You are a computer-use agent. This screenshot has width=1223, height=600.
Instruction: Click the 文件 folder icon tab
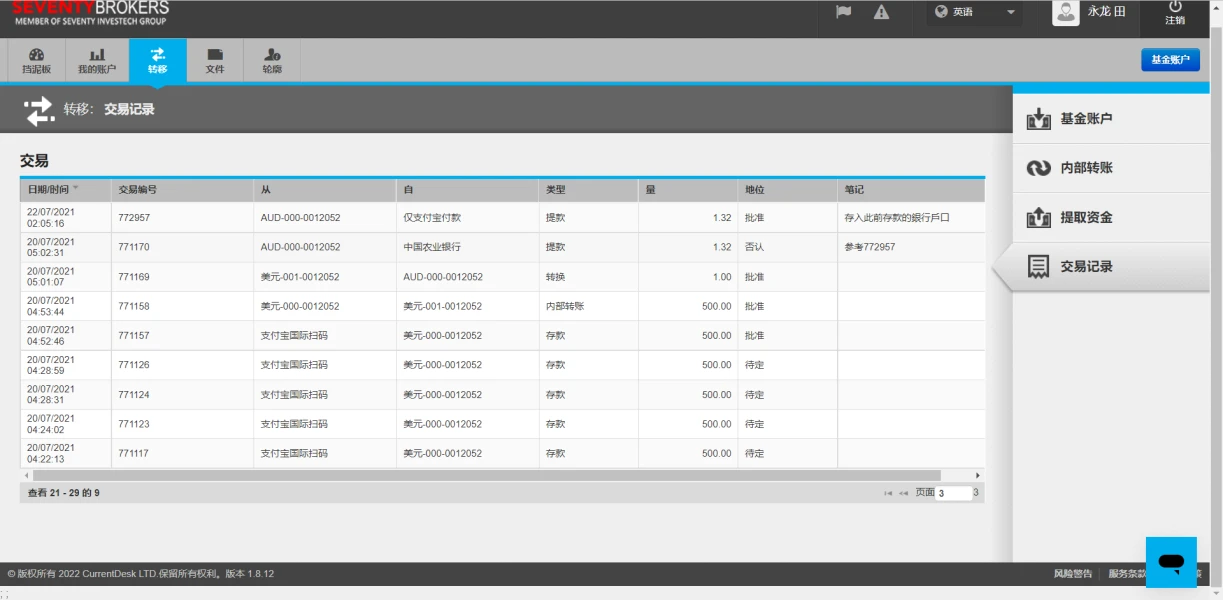point(215,61)
